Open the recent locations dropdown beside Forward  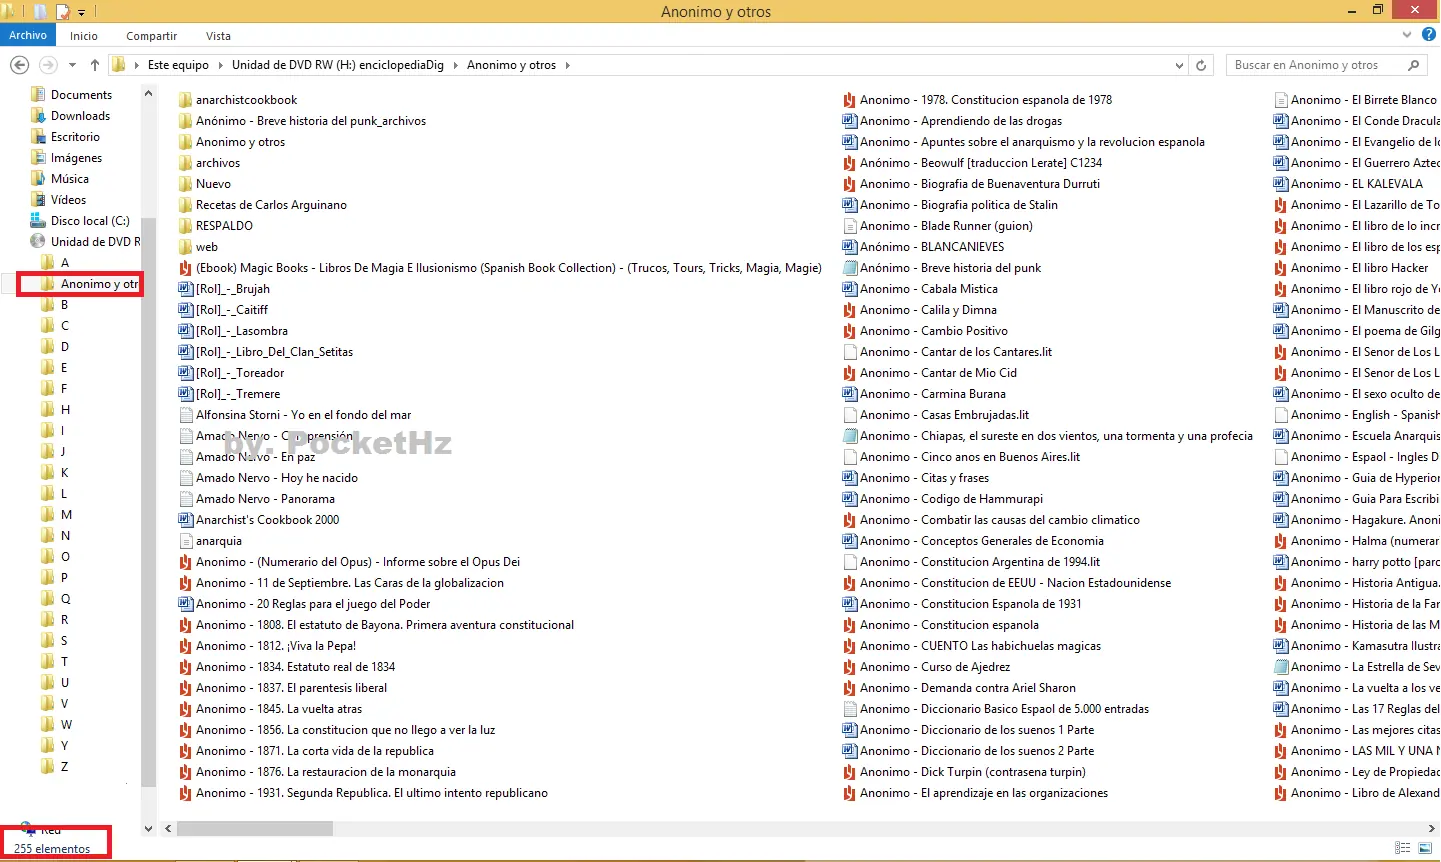click(x=72, y=65)
